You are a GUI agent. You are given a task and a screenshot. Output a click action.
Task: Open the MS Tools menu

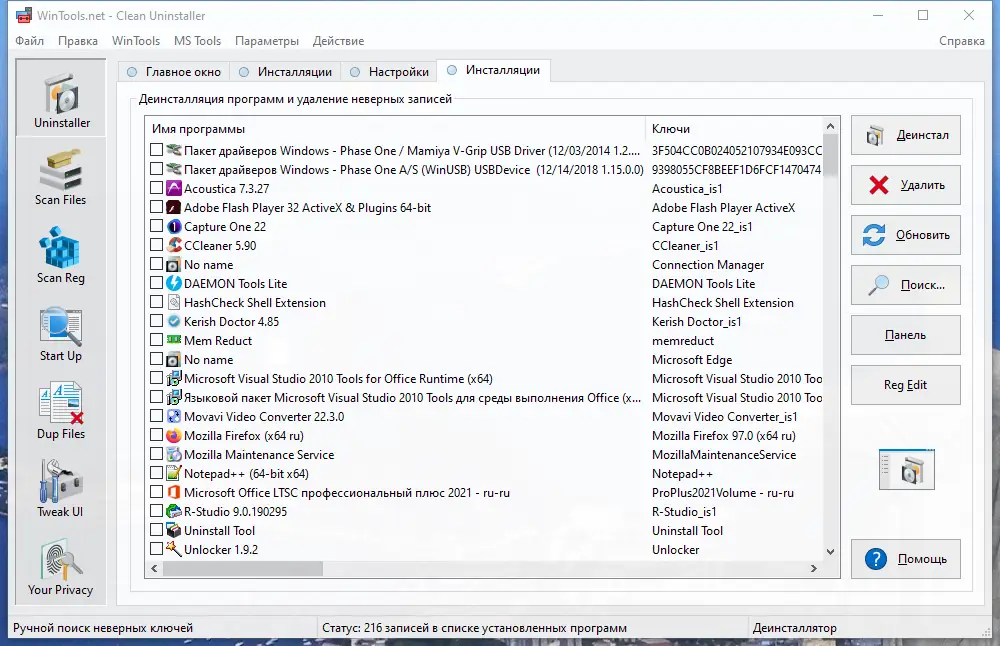coord(198,41)
